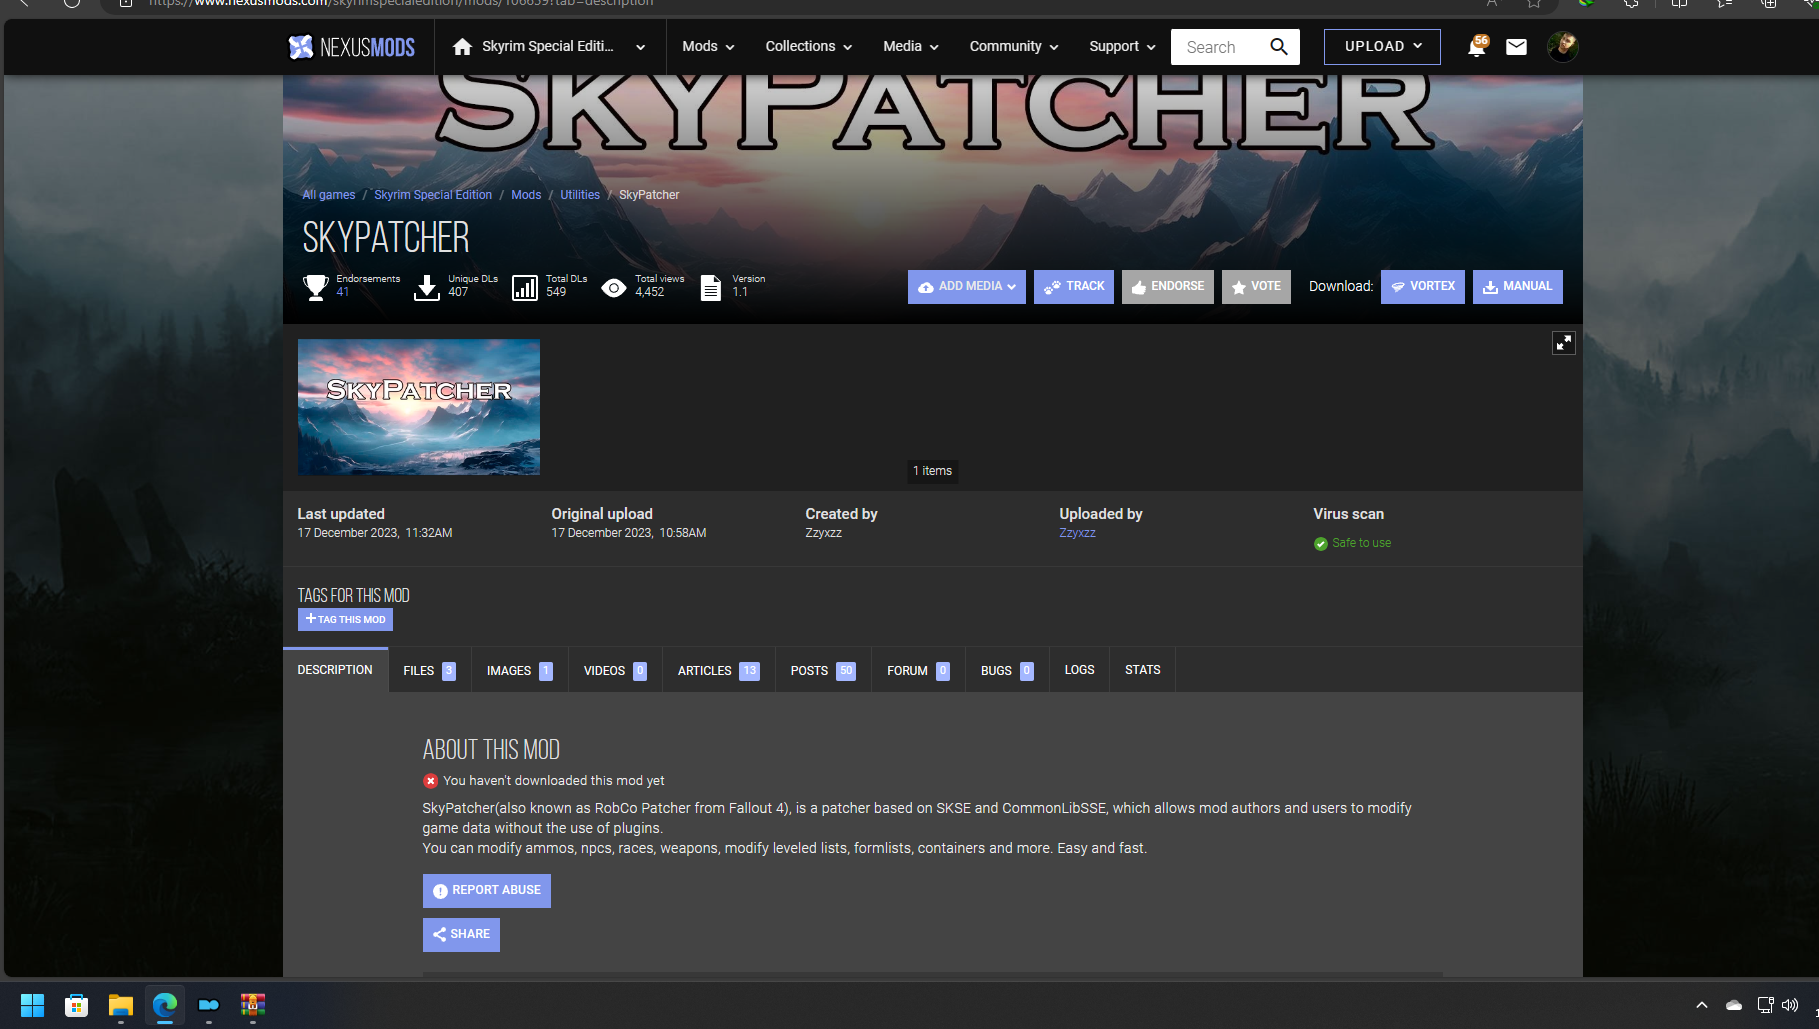Switch to the POSTS tab
The width and height of the screenshot is (1819, 1029).
(823, 671)
